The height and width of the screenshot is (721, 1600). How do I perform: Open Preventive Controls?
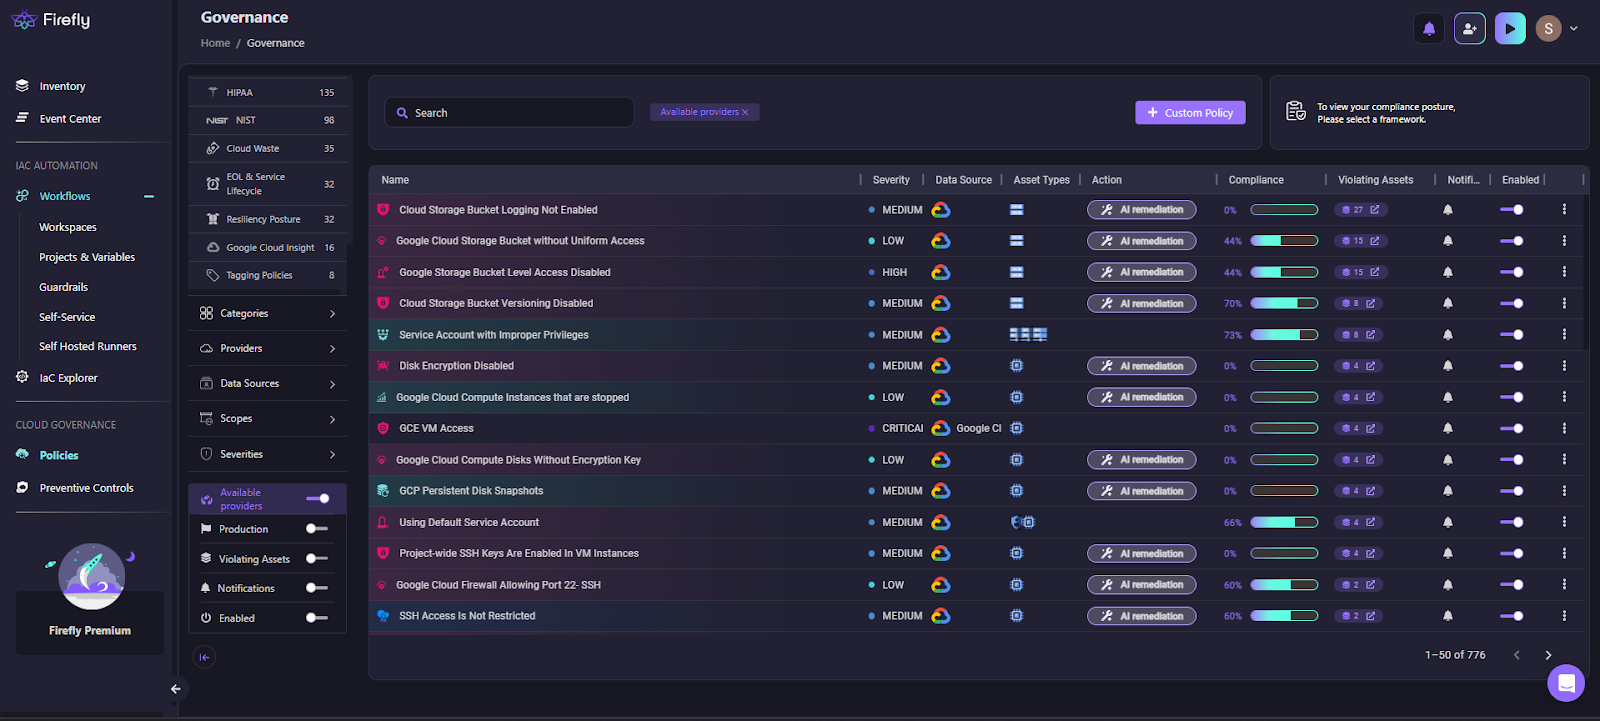click(86, 488)
